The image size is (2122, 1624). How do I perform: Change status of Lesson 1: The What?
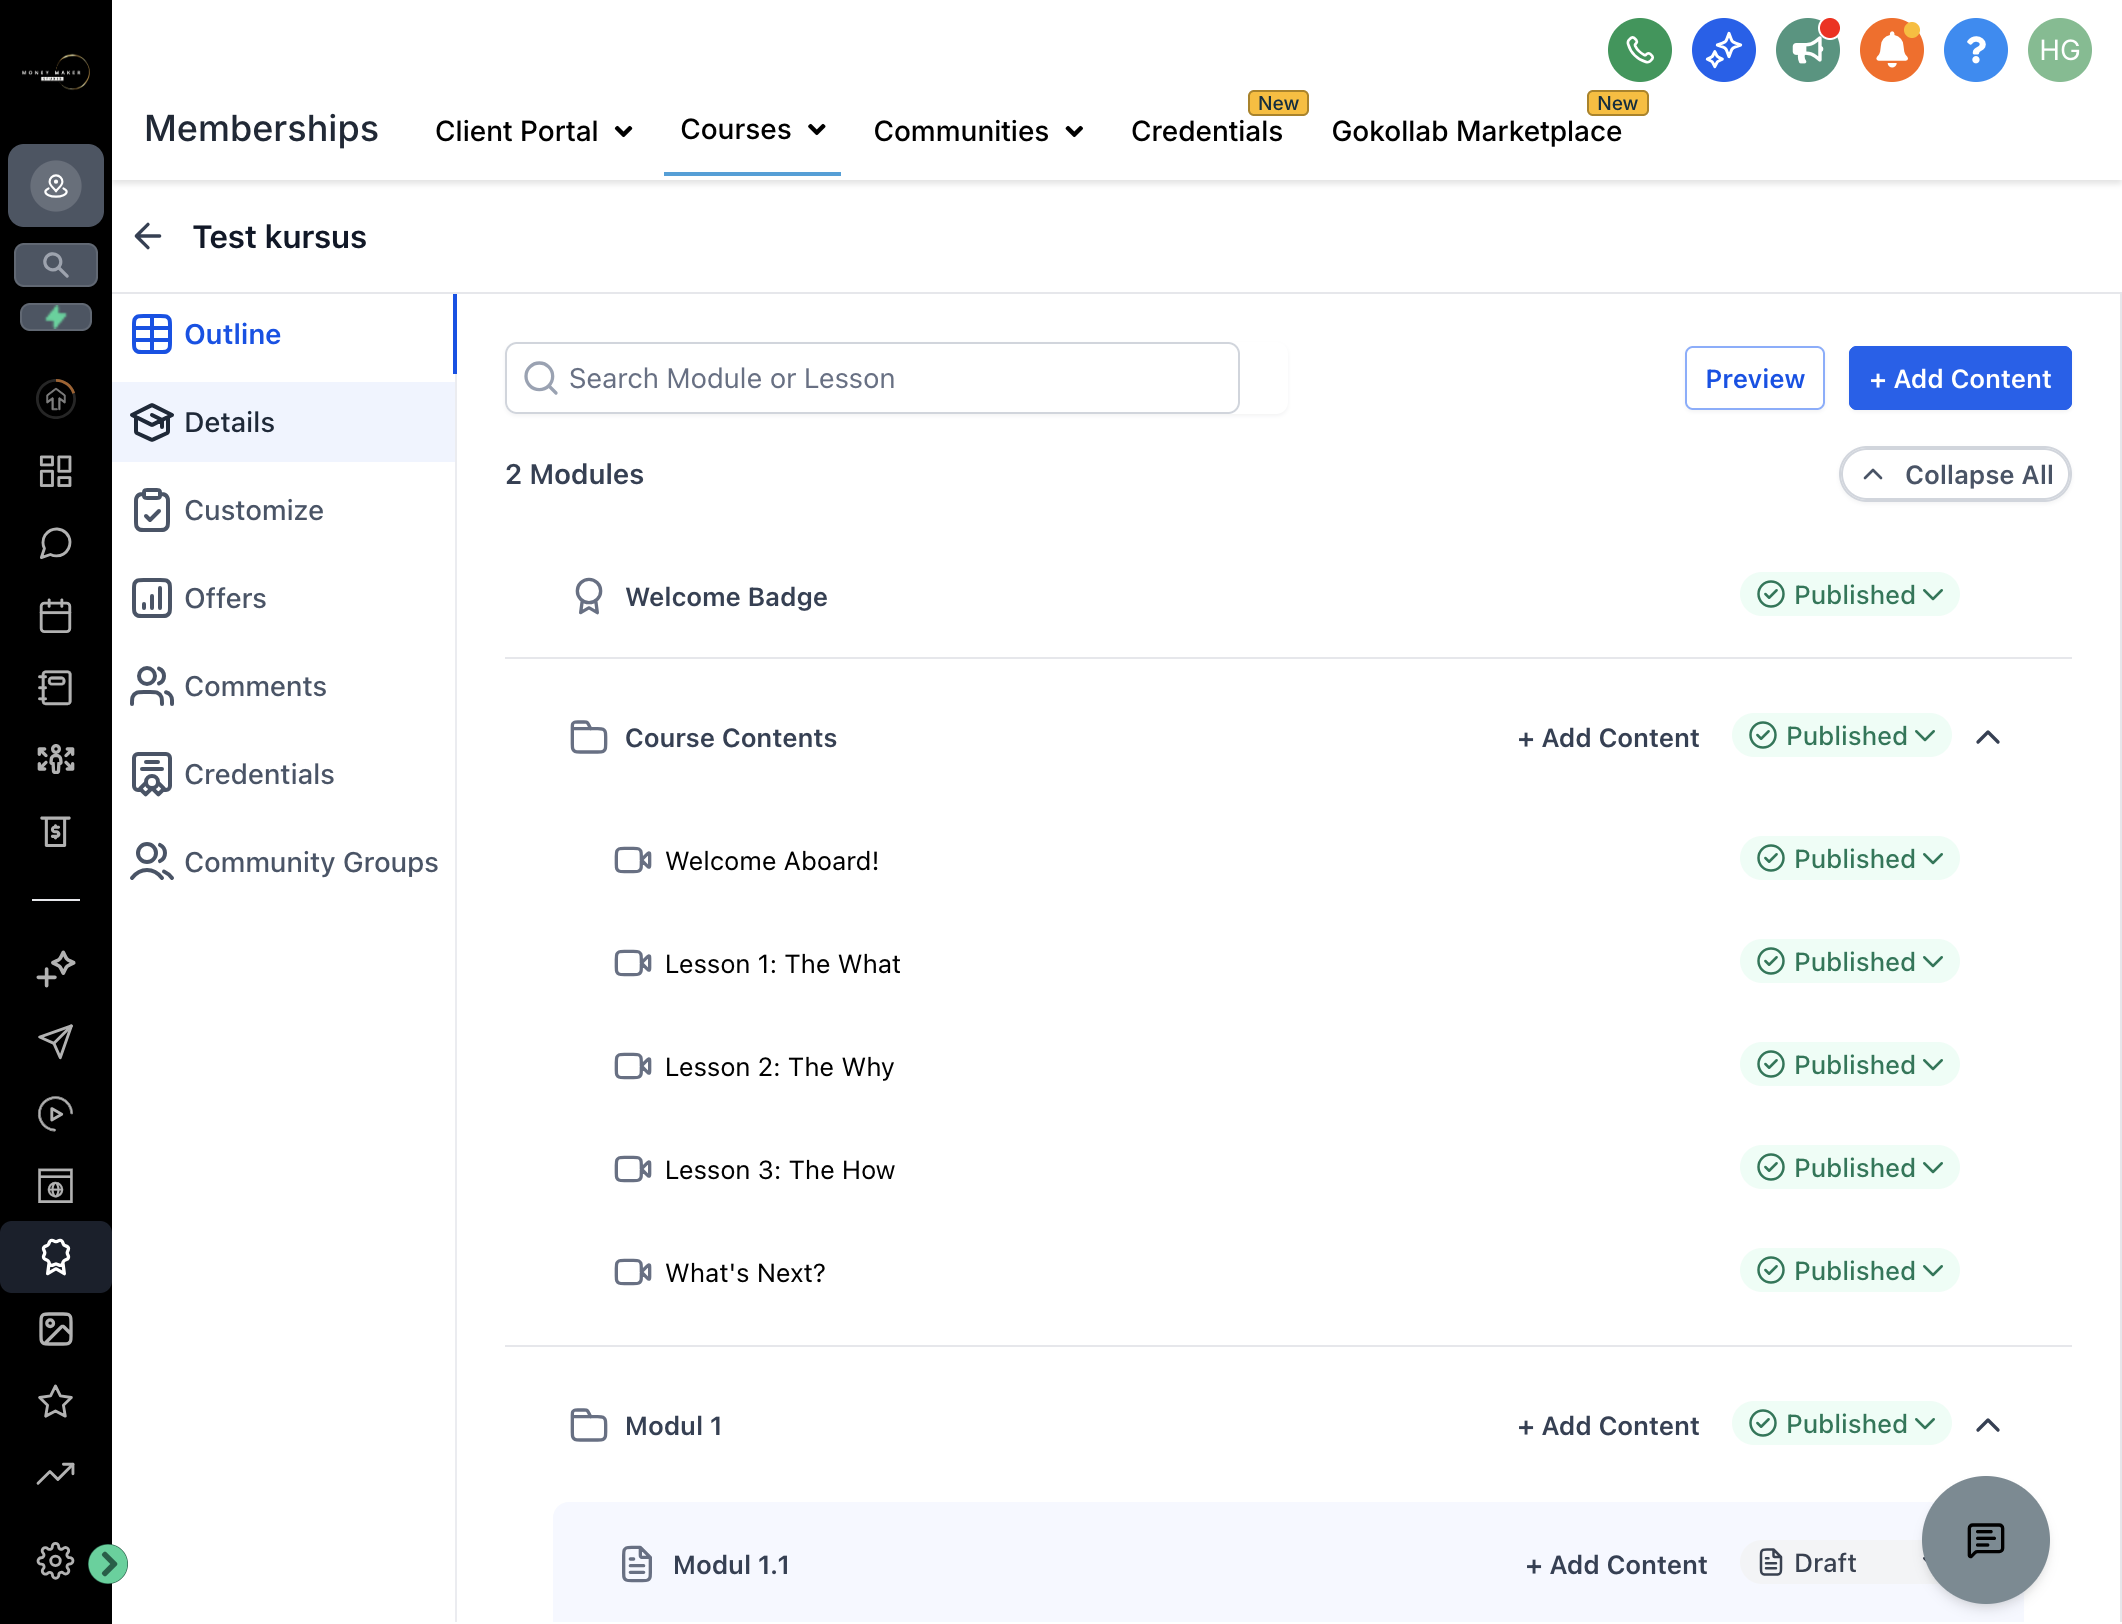coord(1850,962)
